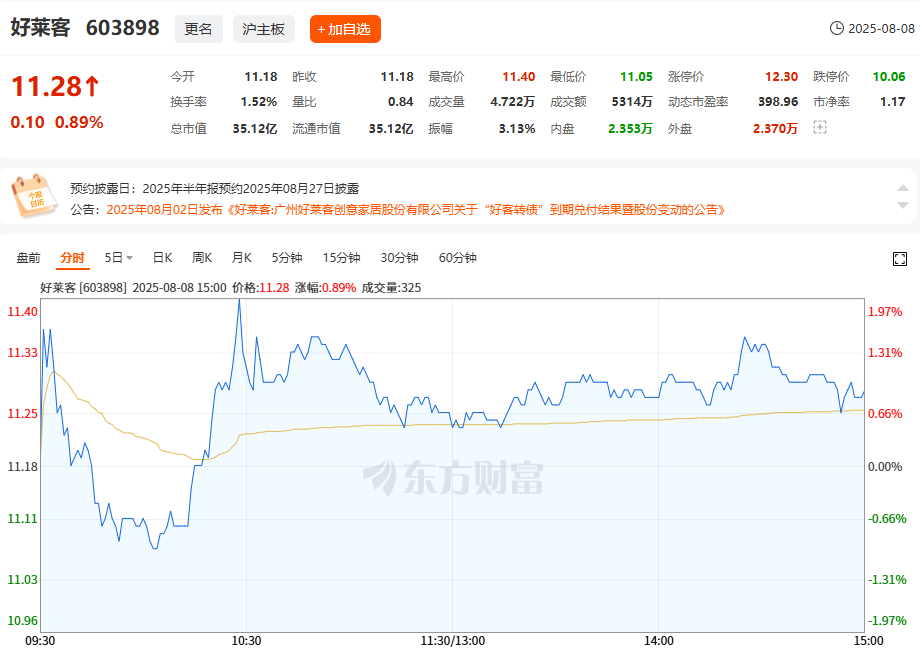Click stock code 603898
This screenshot has width=920, height=649.
coord(122,28)
